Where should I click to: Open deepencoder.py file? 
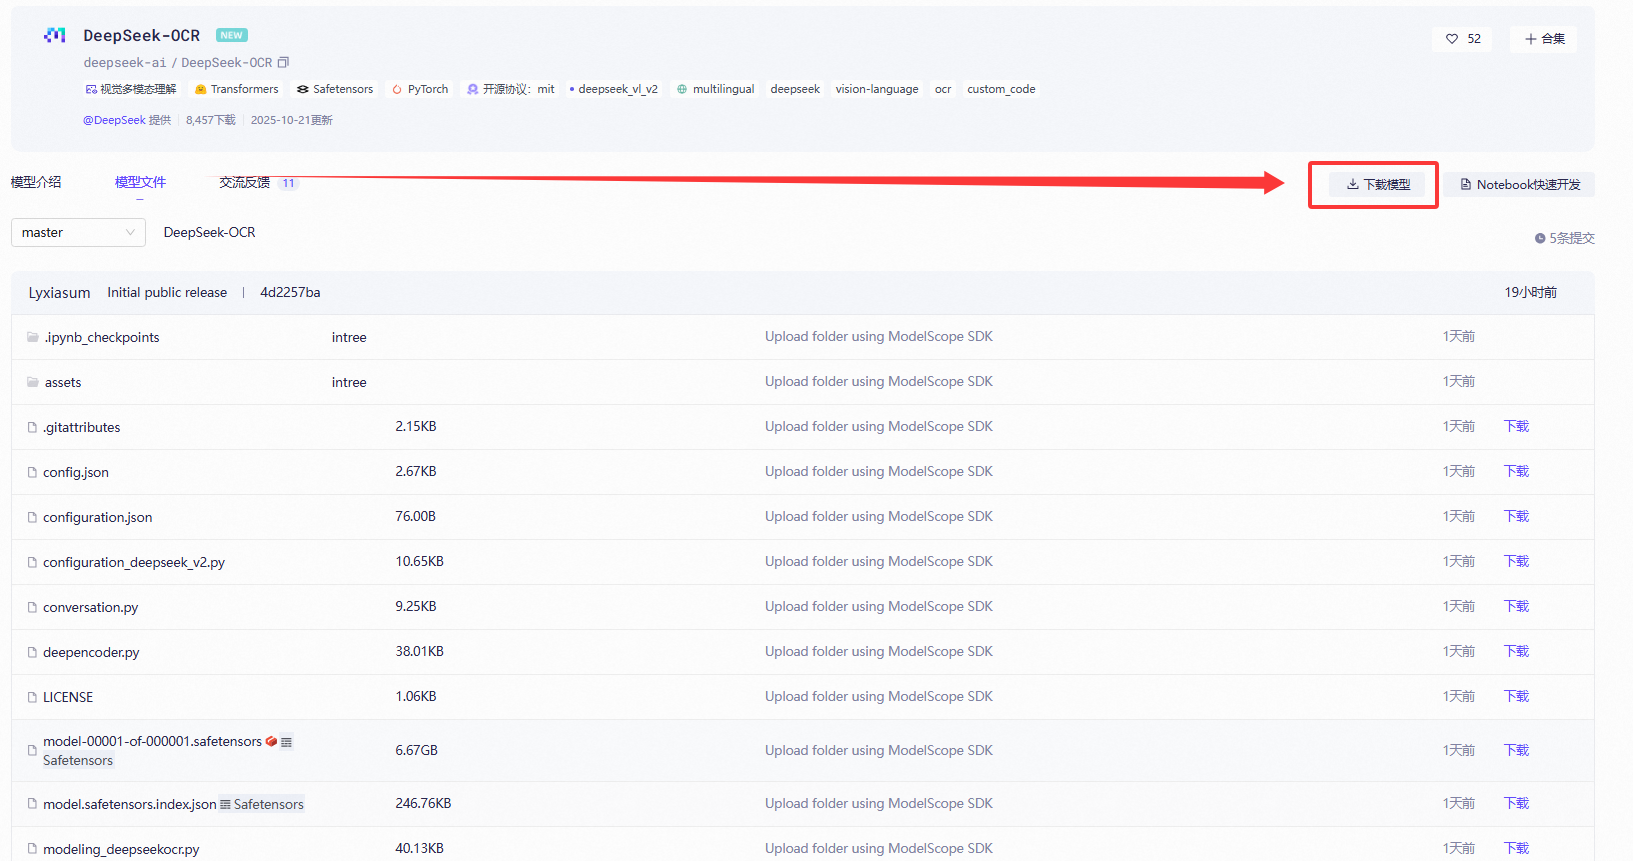[91, 652]
